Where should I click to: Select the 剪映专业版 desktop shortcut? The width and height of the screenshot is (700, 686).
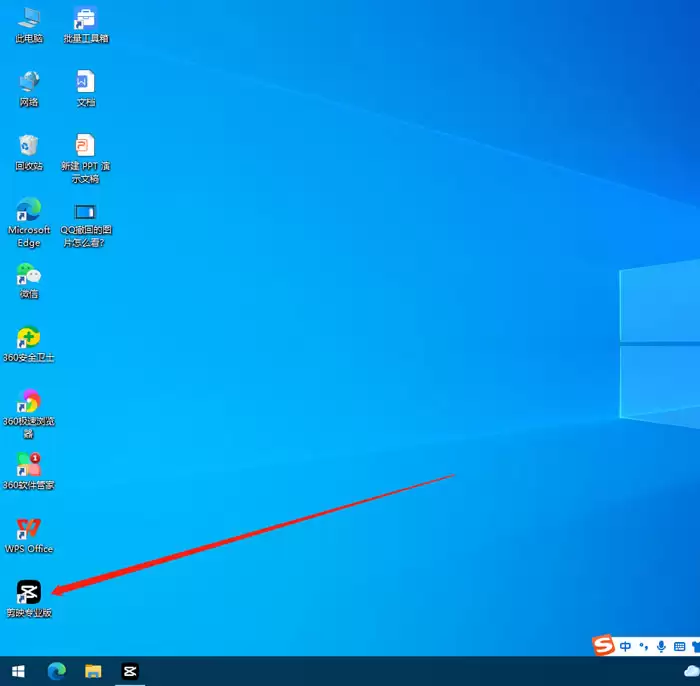point(29,593)
